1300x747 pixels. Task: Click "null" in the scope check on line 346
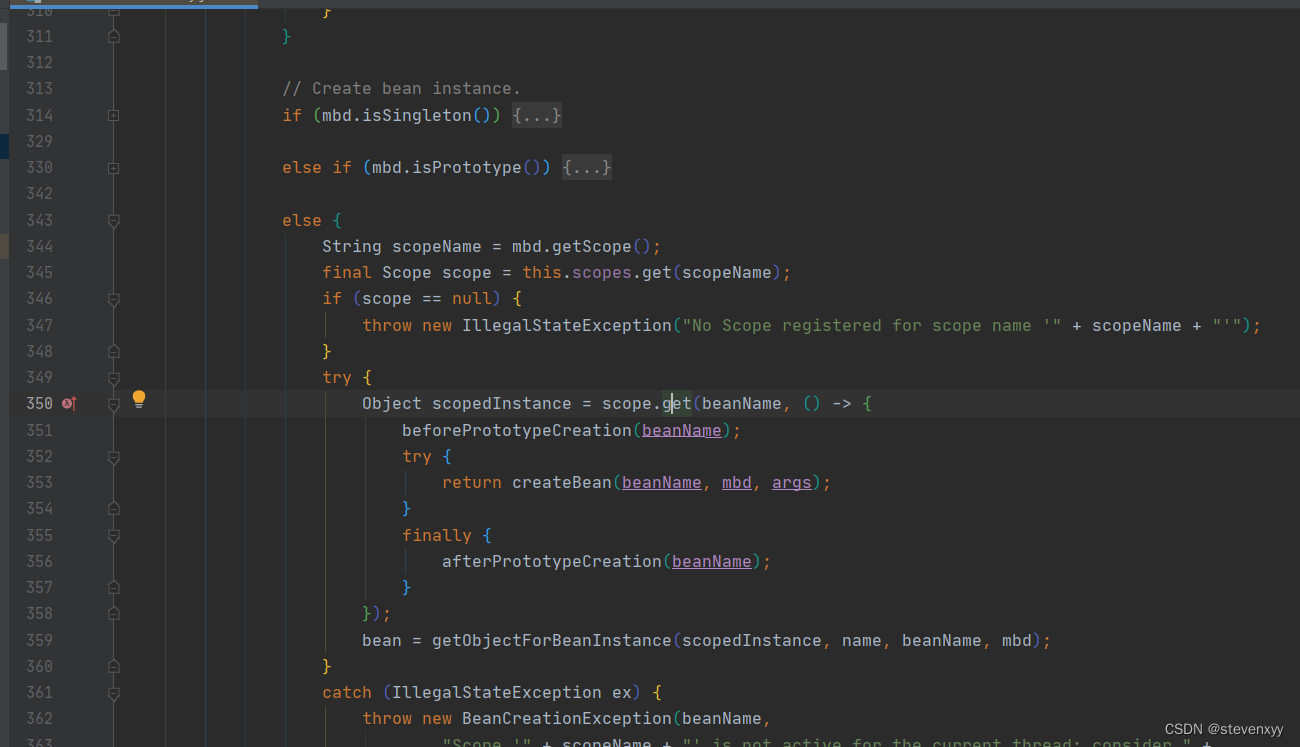(x=472, y=299)
